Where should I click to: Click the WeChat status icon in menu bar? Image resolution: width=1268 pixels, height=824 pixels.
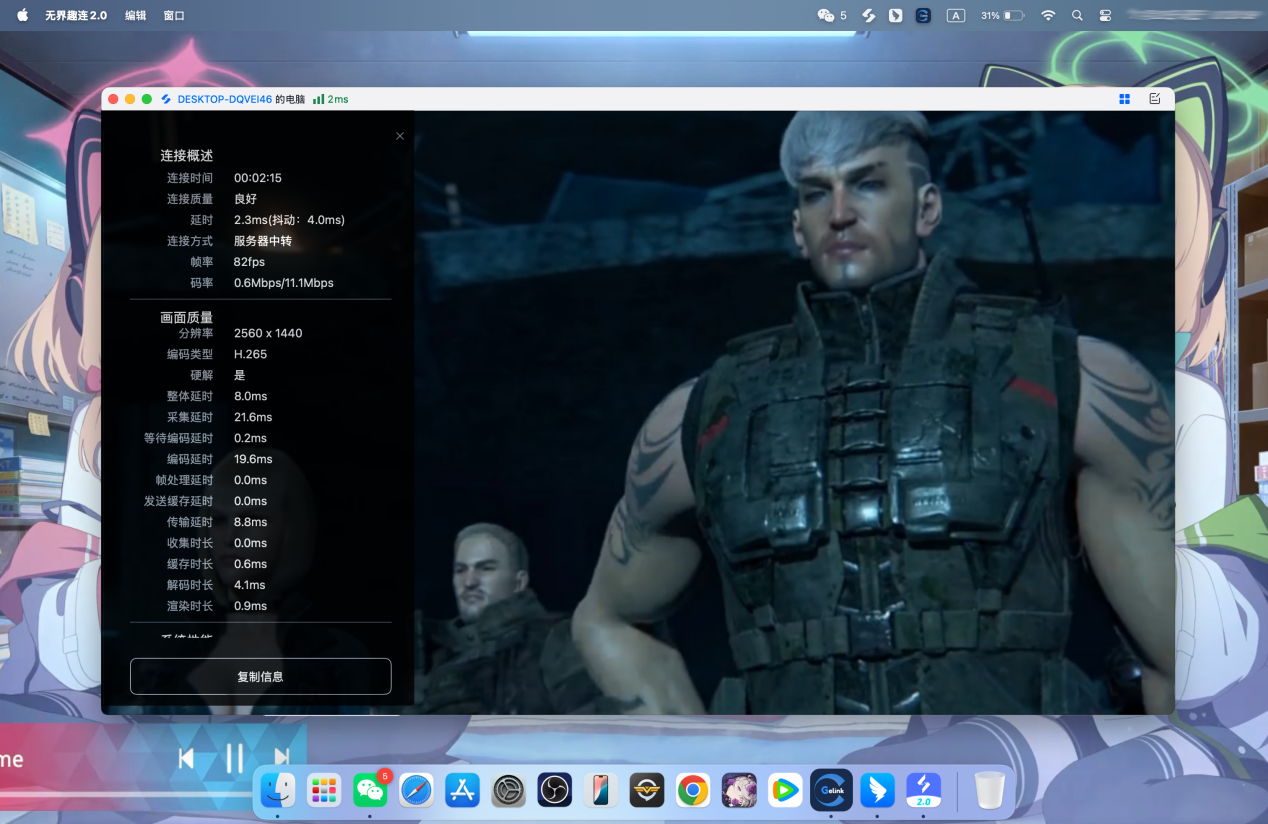[x=826, y=15]
